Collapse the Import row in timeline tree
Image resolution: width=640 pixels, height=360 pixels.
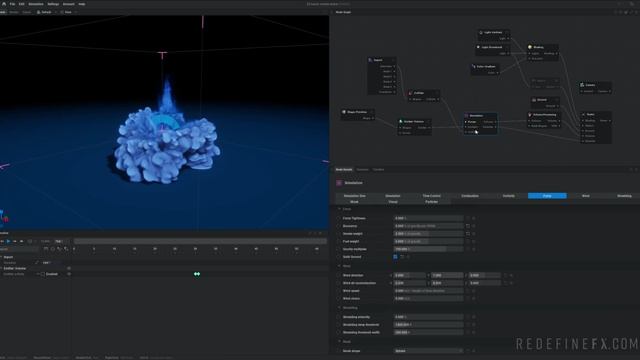[x=1, y=257]
